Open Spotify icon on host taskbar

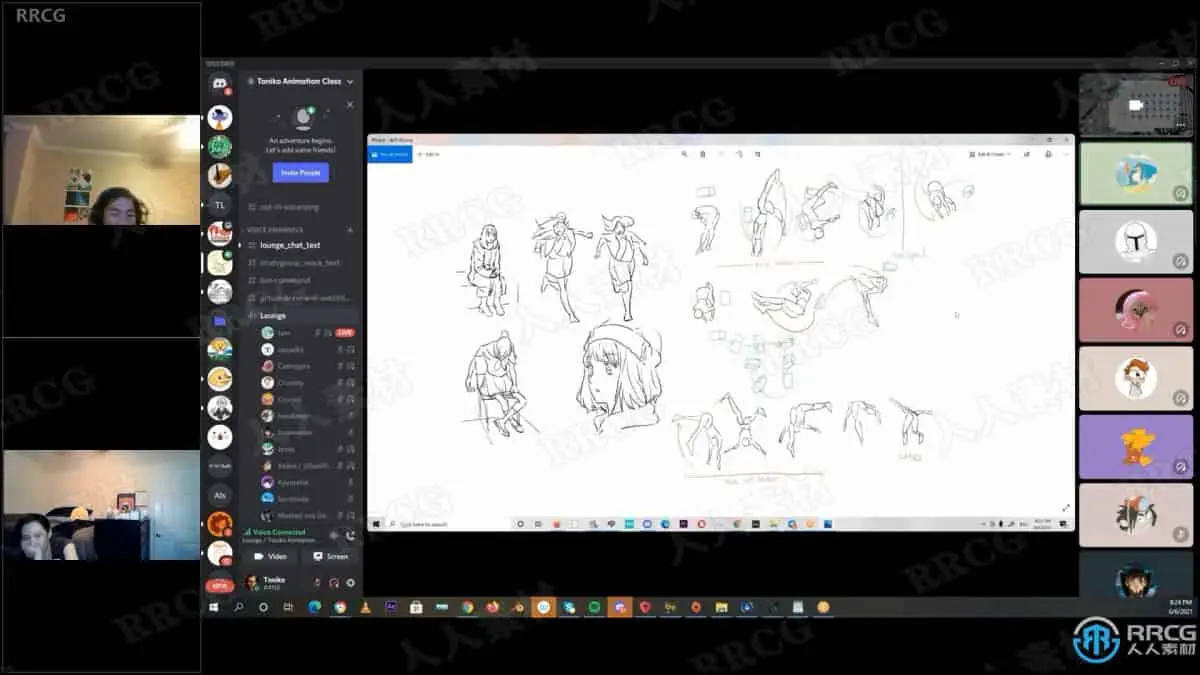(x=594, y=607)
